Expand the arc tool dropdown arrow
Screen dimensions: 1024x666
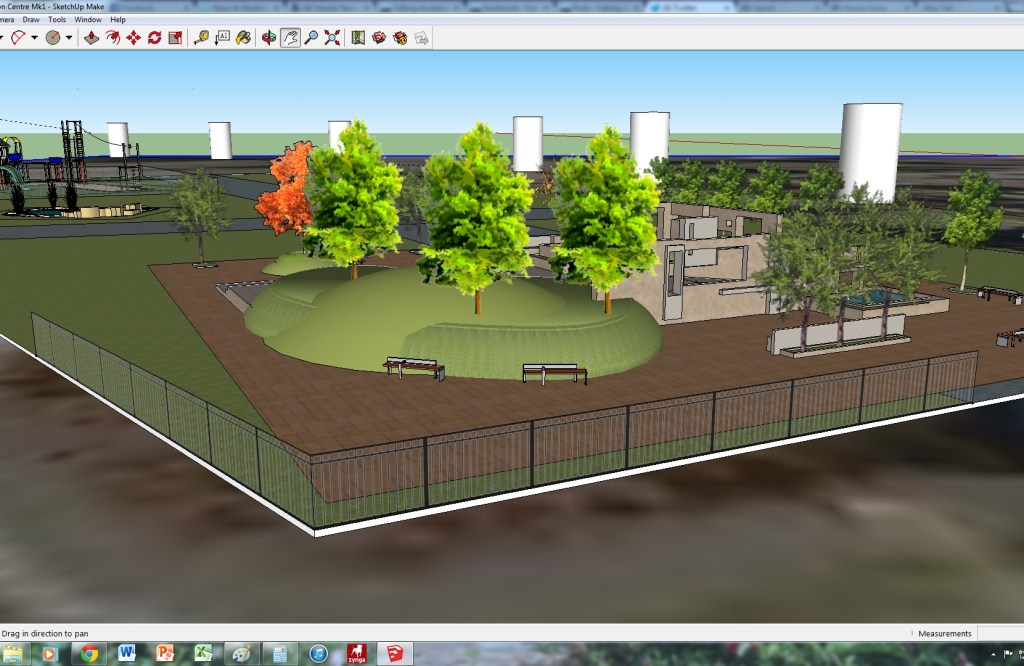34,38
